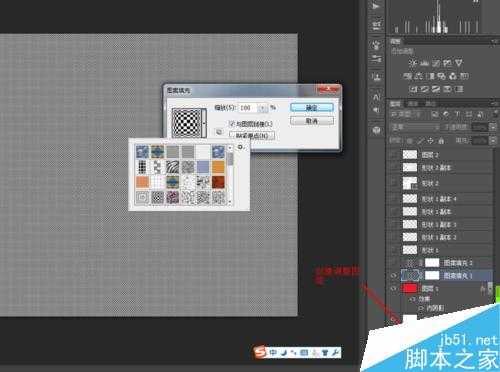Show the 图案填充 2 layer
Image resolution: width=500 pixels, height=372 pixels.
394,263
